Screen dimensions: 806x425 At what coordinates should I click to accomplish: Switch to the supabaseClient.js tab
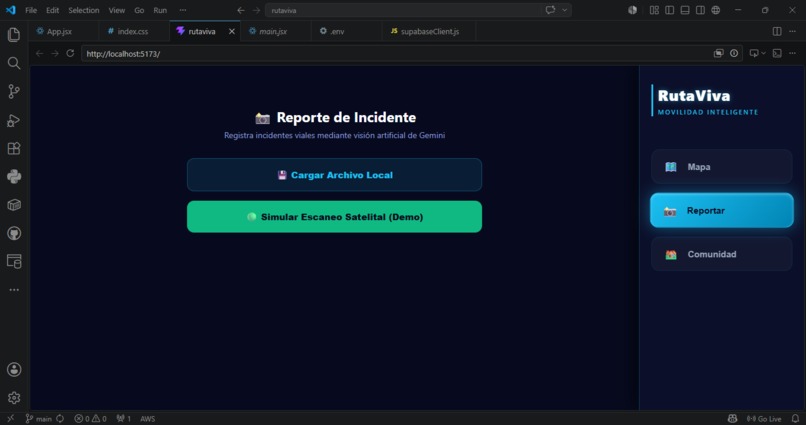(x=430, y=31)
